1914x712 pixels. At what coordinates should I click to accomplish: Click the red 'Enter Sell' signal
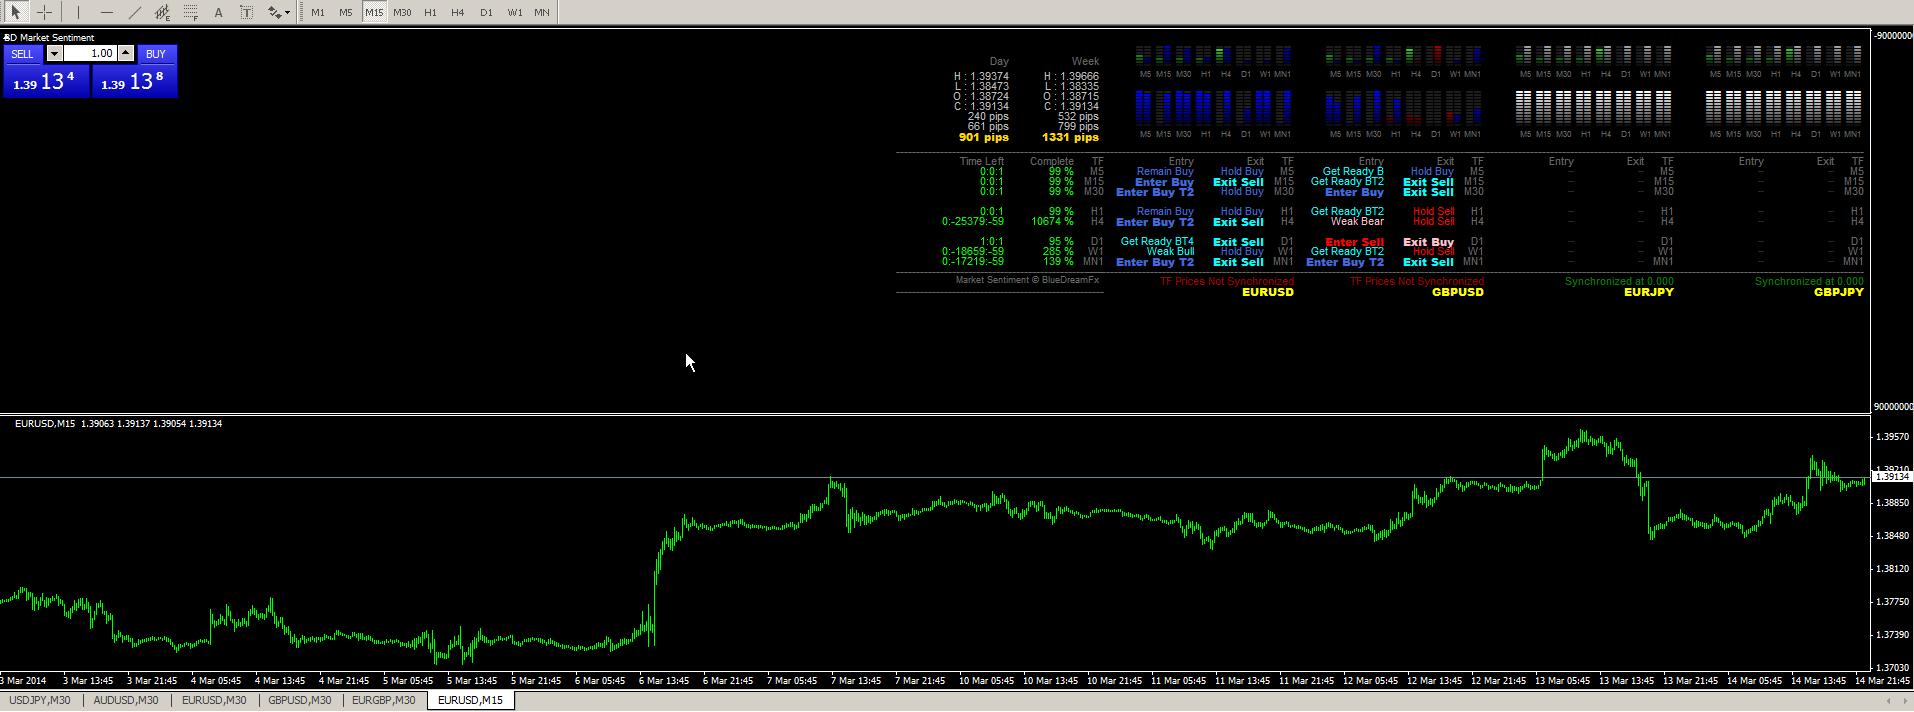(x=1354, y=242)
